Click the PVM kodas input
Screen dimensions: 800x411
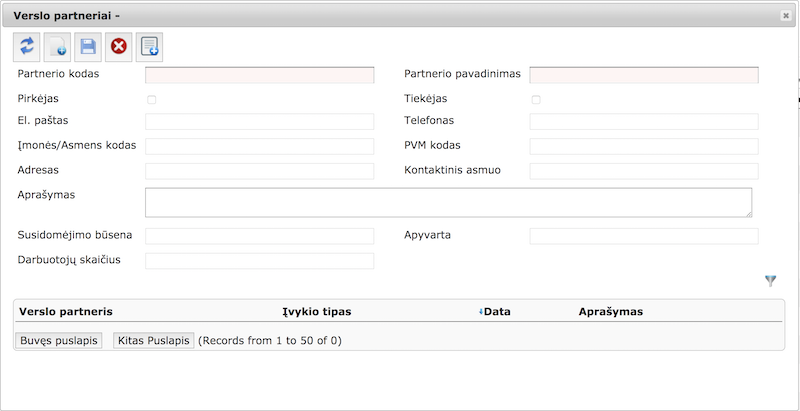click(x=644, y=146)
